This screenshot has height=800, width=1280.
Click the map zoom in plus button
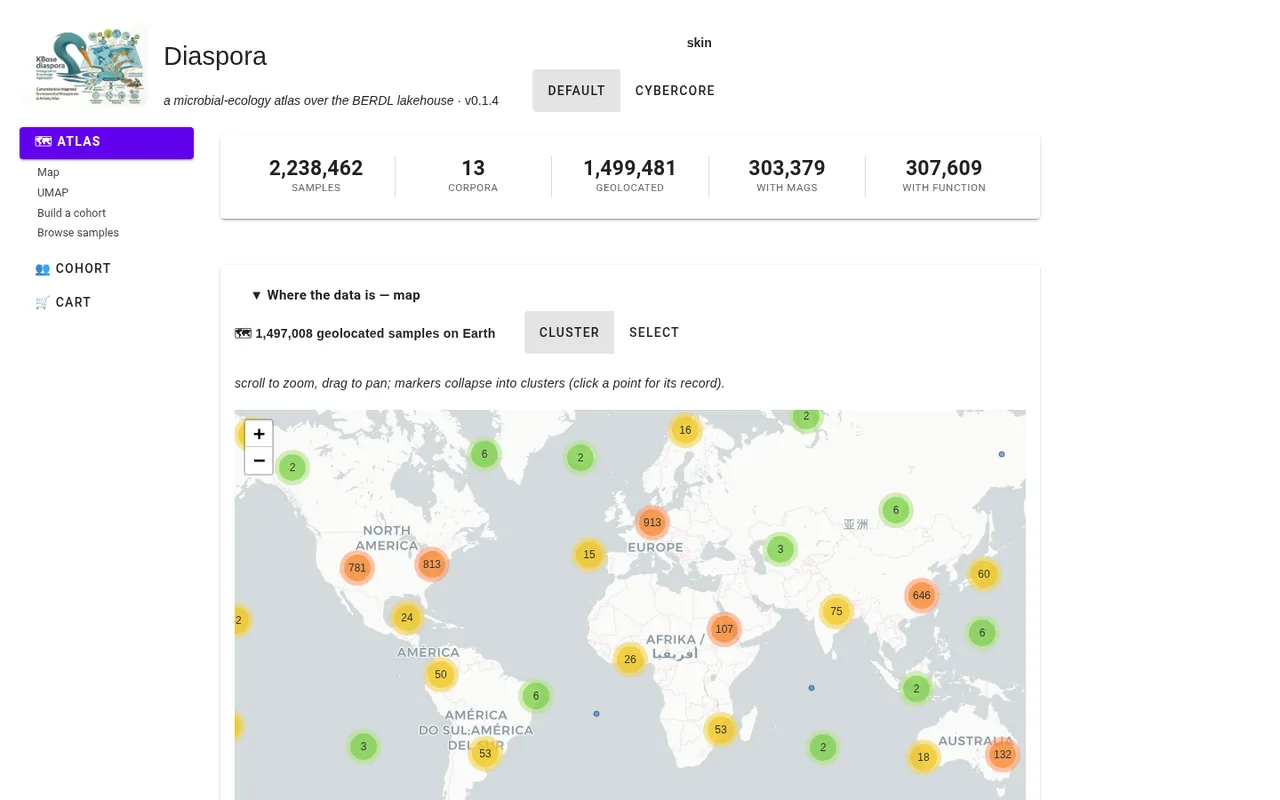pyautogui.click(x=259, y=434)
